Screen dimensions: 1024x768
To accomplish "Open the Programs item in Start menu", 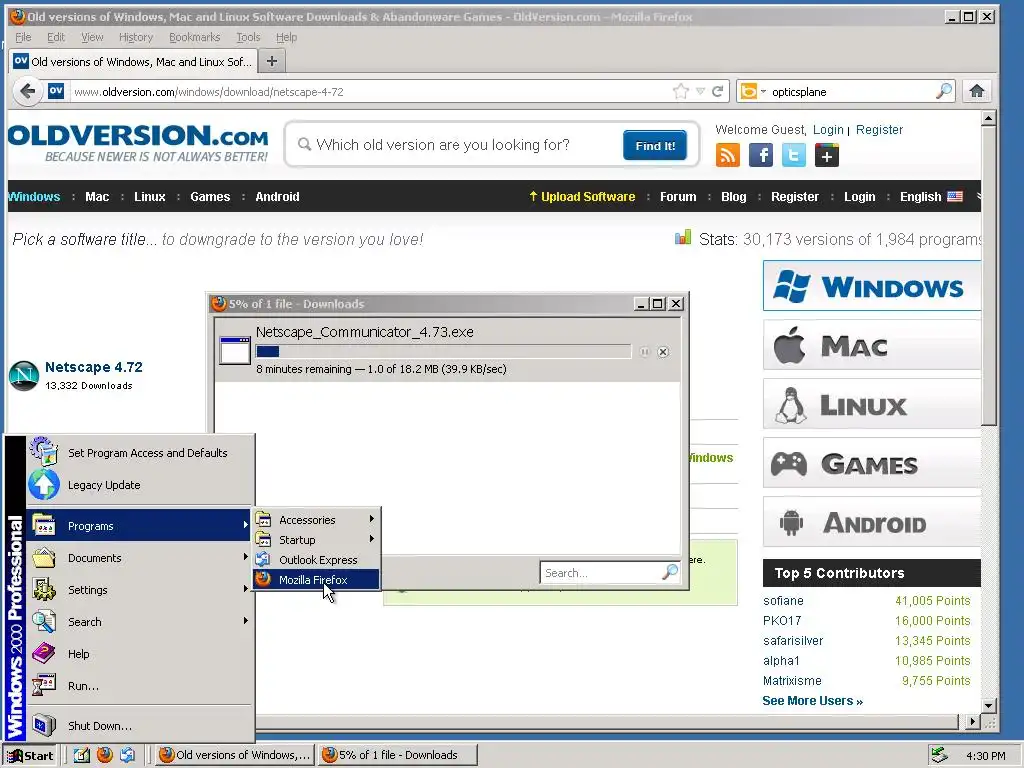I will click(x=140, y=526).
